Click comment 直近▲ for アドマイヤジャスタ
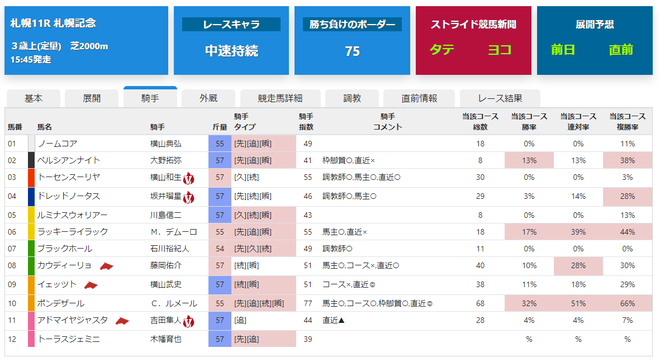The width and height of the screenshot is (660, 362). [334, 321]
